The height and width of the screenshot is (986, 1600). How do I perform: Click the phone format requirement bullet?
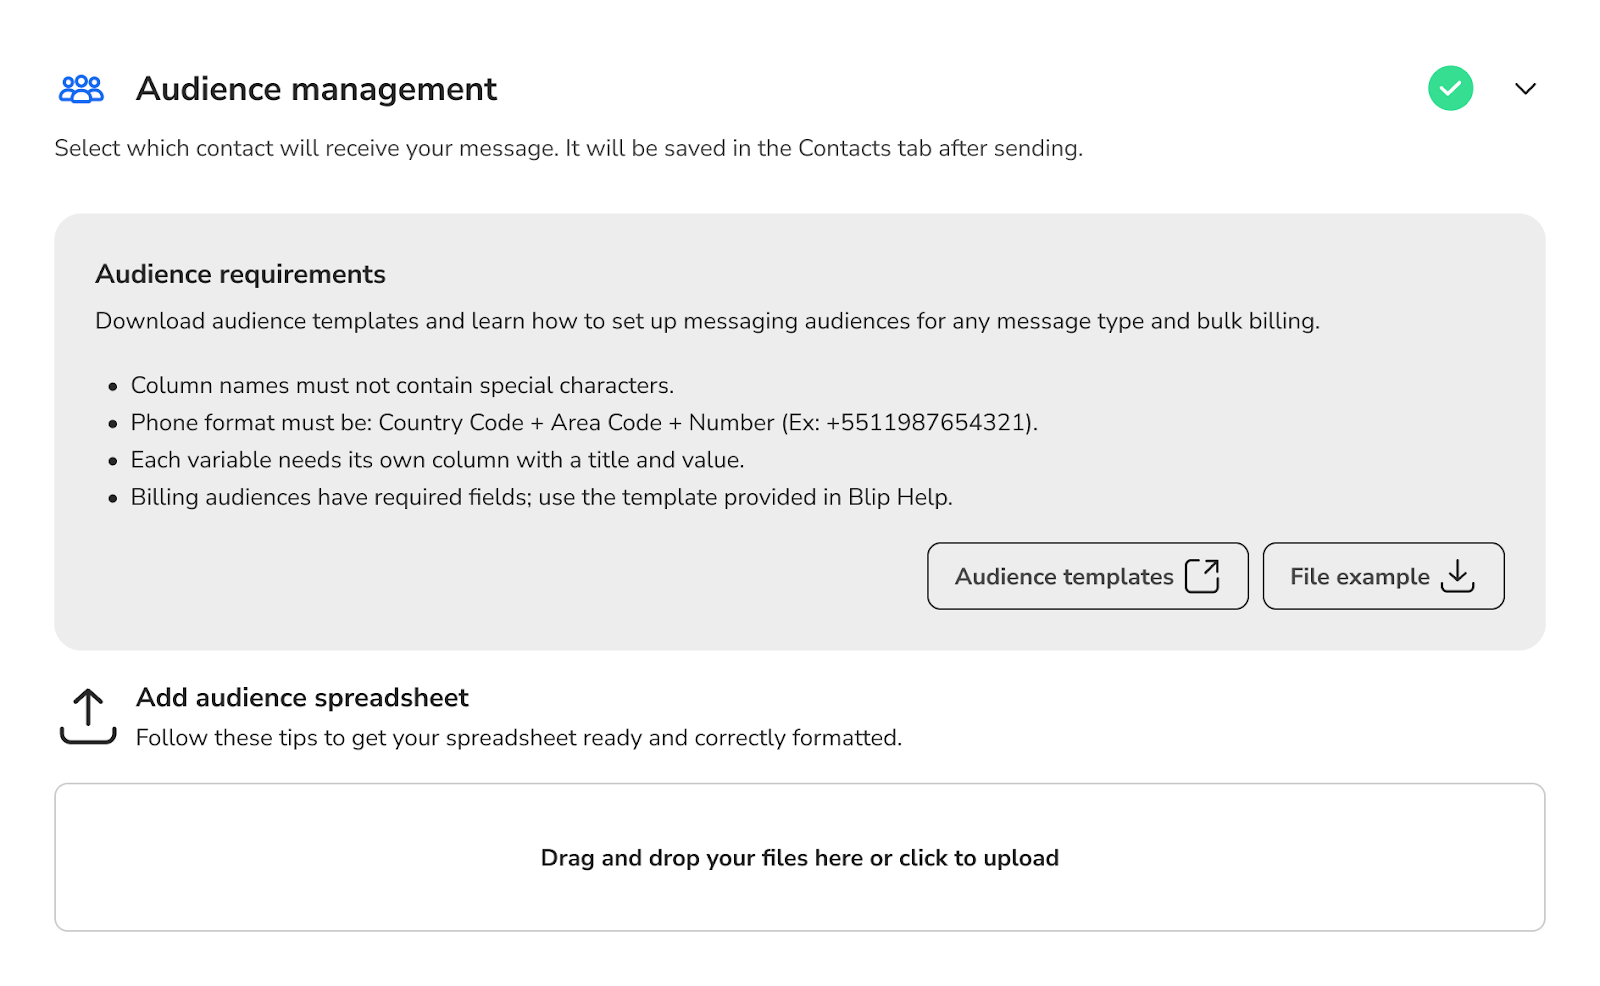(x=584, y=423)
